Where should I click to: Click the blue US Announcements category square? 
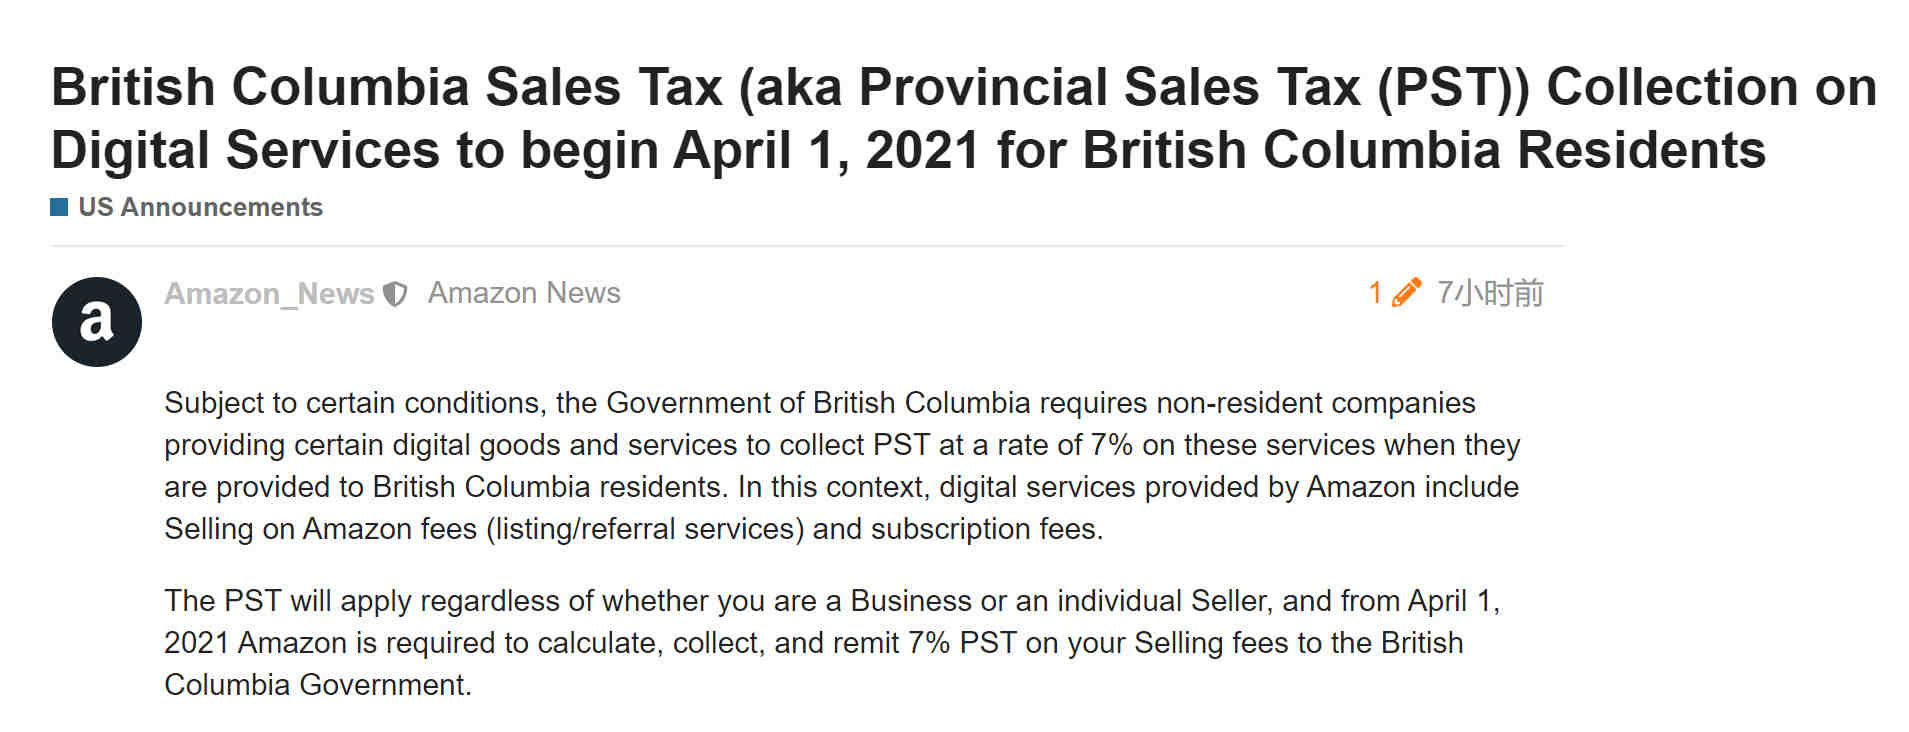click(59, 207)
